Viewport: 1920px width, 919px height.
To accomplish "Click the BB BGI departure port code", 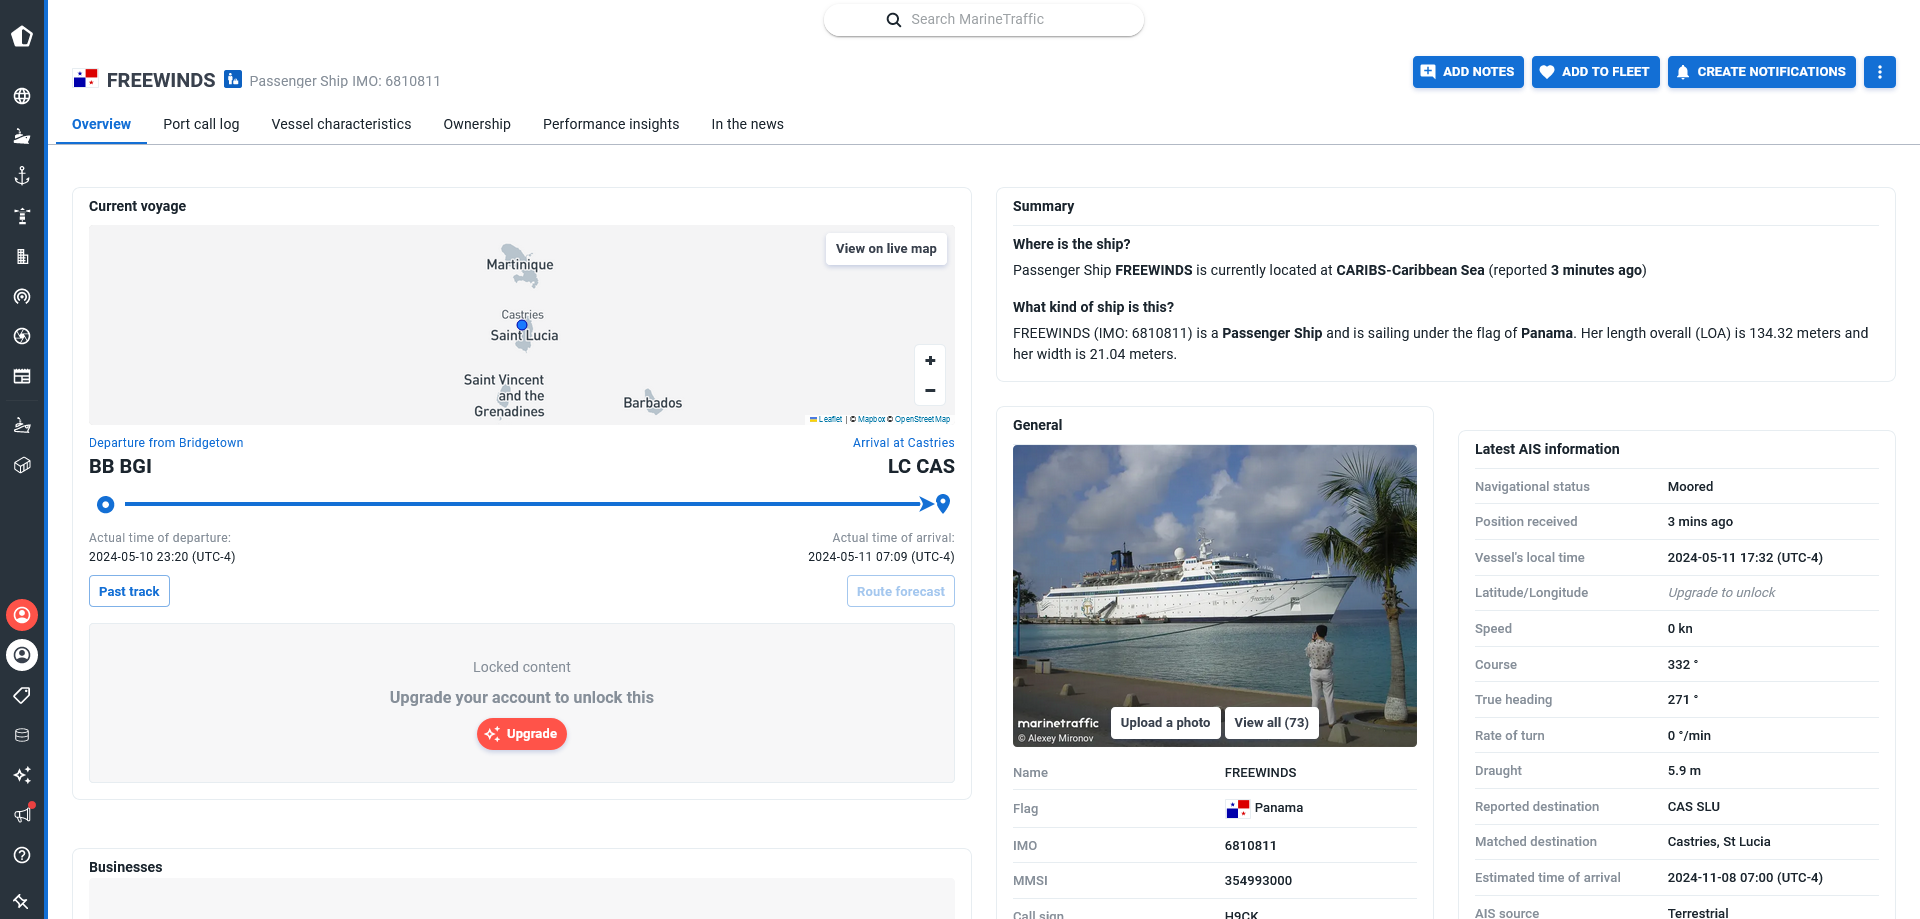I will tap(120, 466).
